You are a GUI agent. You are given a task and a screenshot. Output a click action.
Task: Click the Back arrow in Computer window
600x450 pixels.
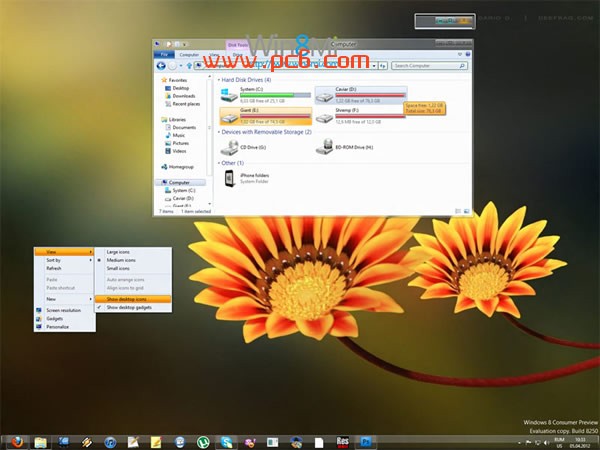[x=161, y=66]
